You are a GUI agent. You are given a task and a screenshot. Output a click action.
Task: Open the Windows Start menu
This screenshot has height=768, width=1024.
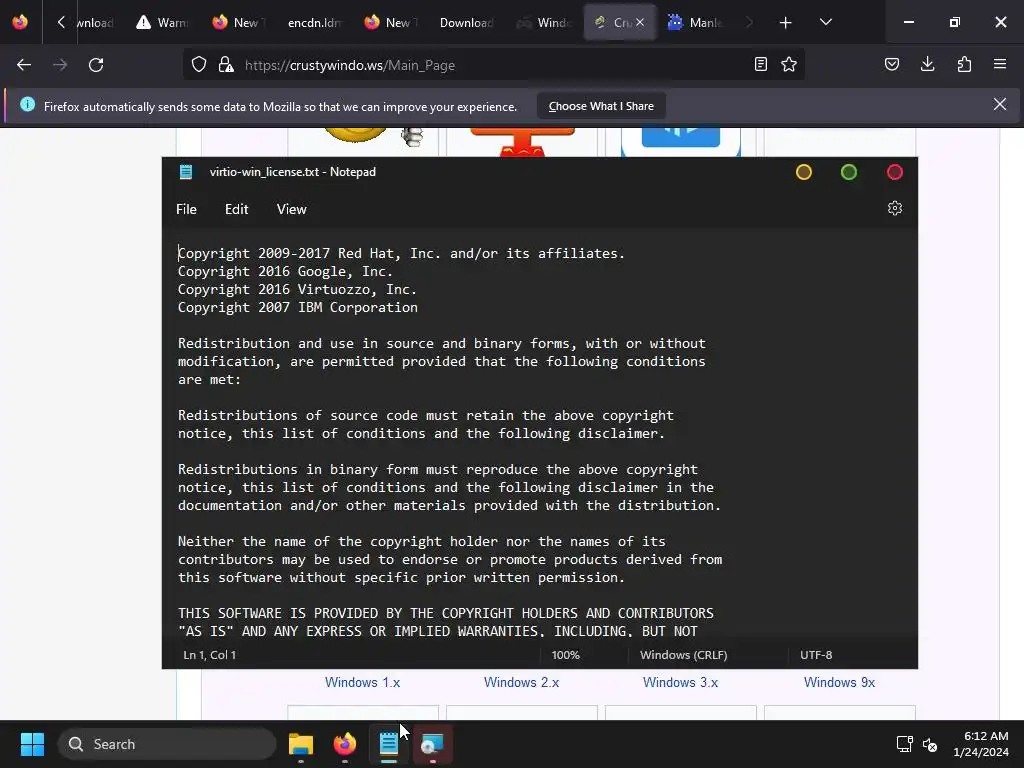[x=32, y=744]
